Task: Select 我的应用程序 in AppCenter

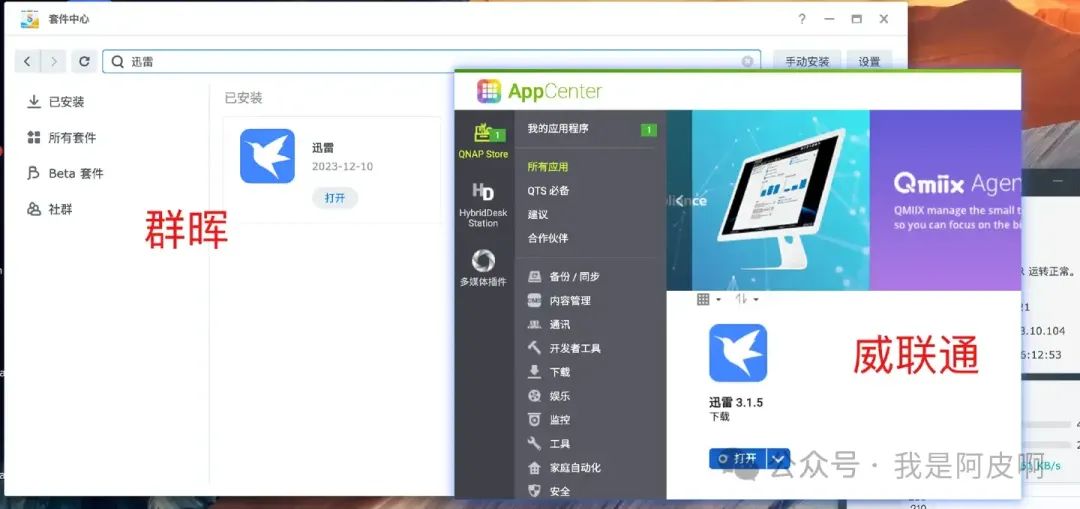Action: click(x=558, y=129)
